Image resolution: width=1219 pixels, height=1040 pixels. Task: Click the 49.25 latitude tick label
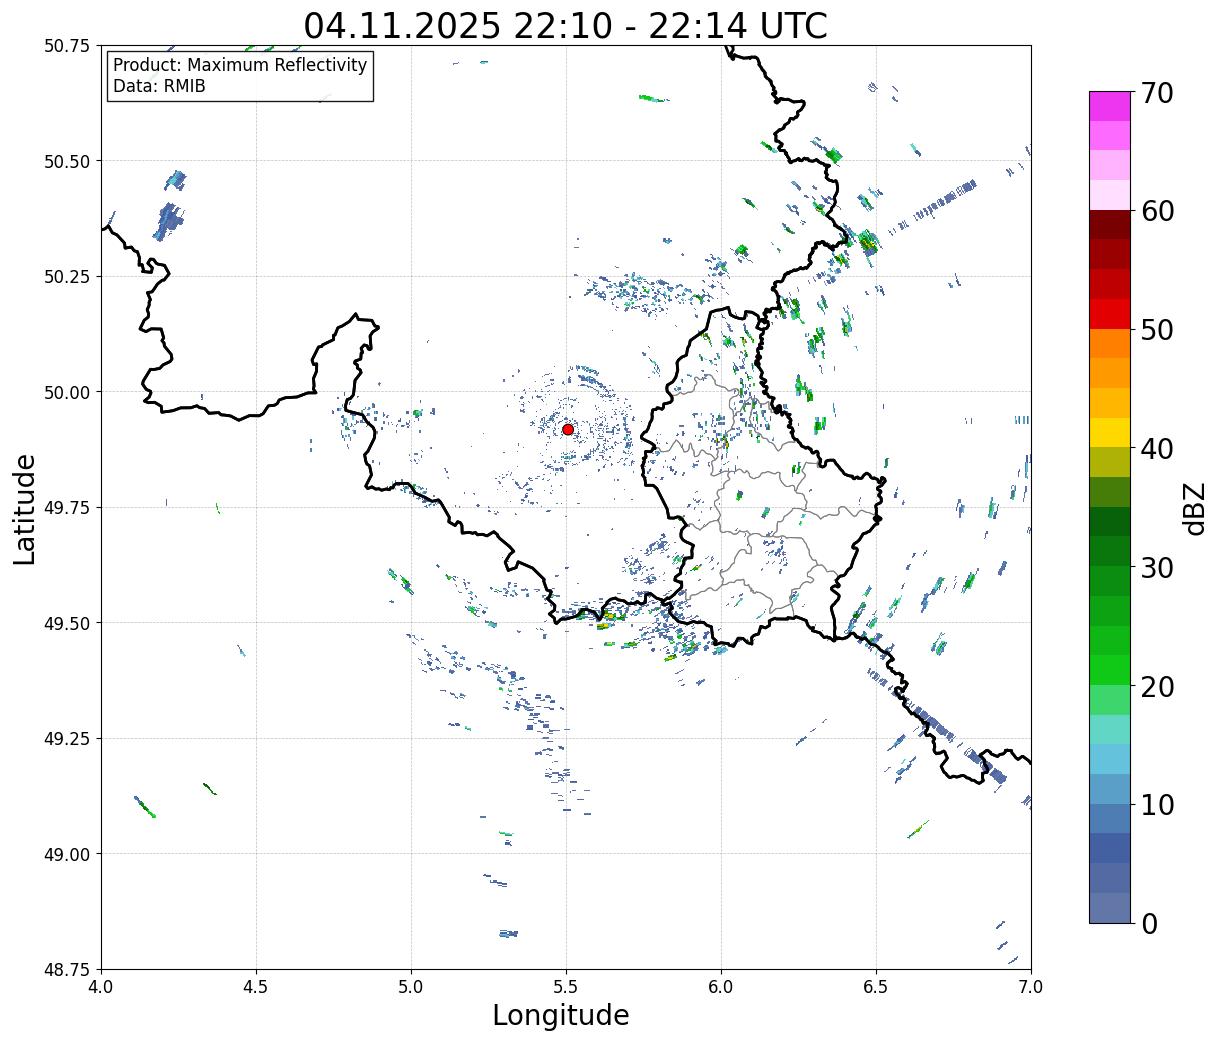[x=67, y=738]
